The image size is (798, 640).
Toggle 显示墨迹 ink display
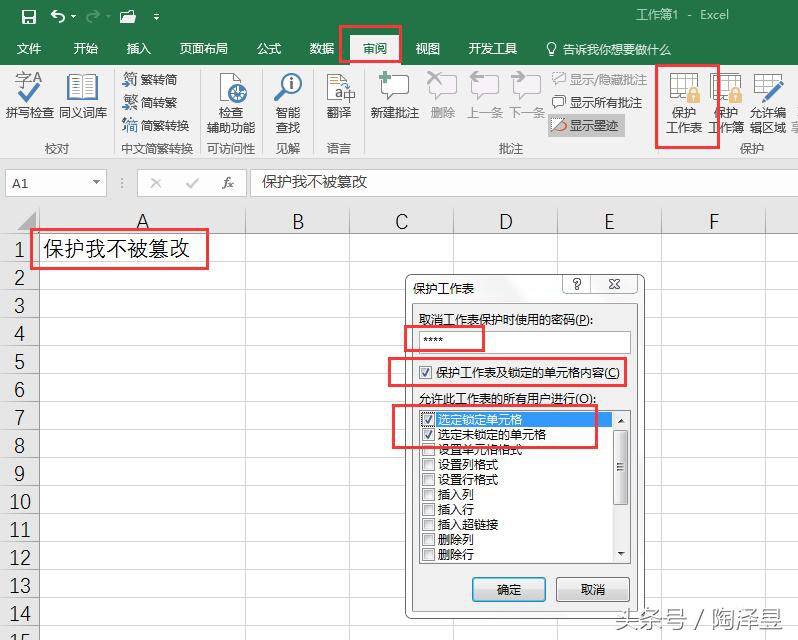pyautogui.click(x=586, y=125)
